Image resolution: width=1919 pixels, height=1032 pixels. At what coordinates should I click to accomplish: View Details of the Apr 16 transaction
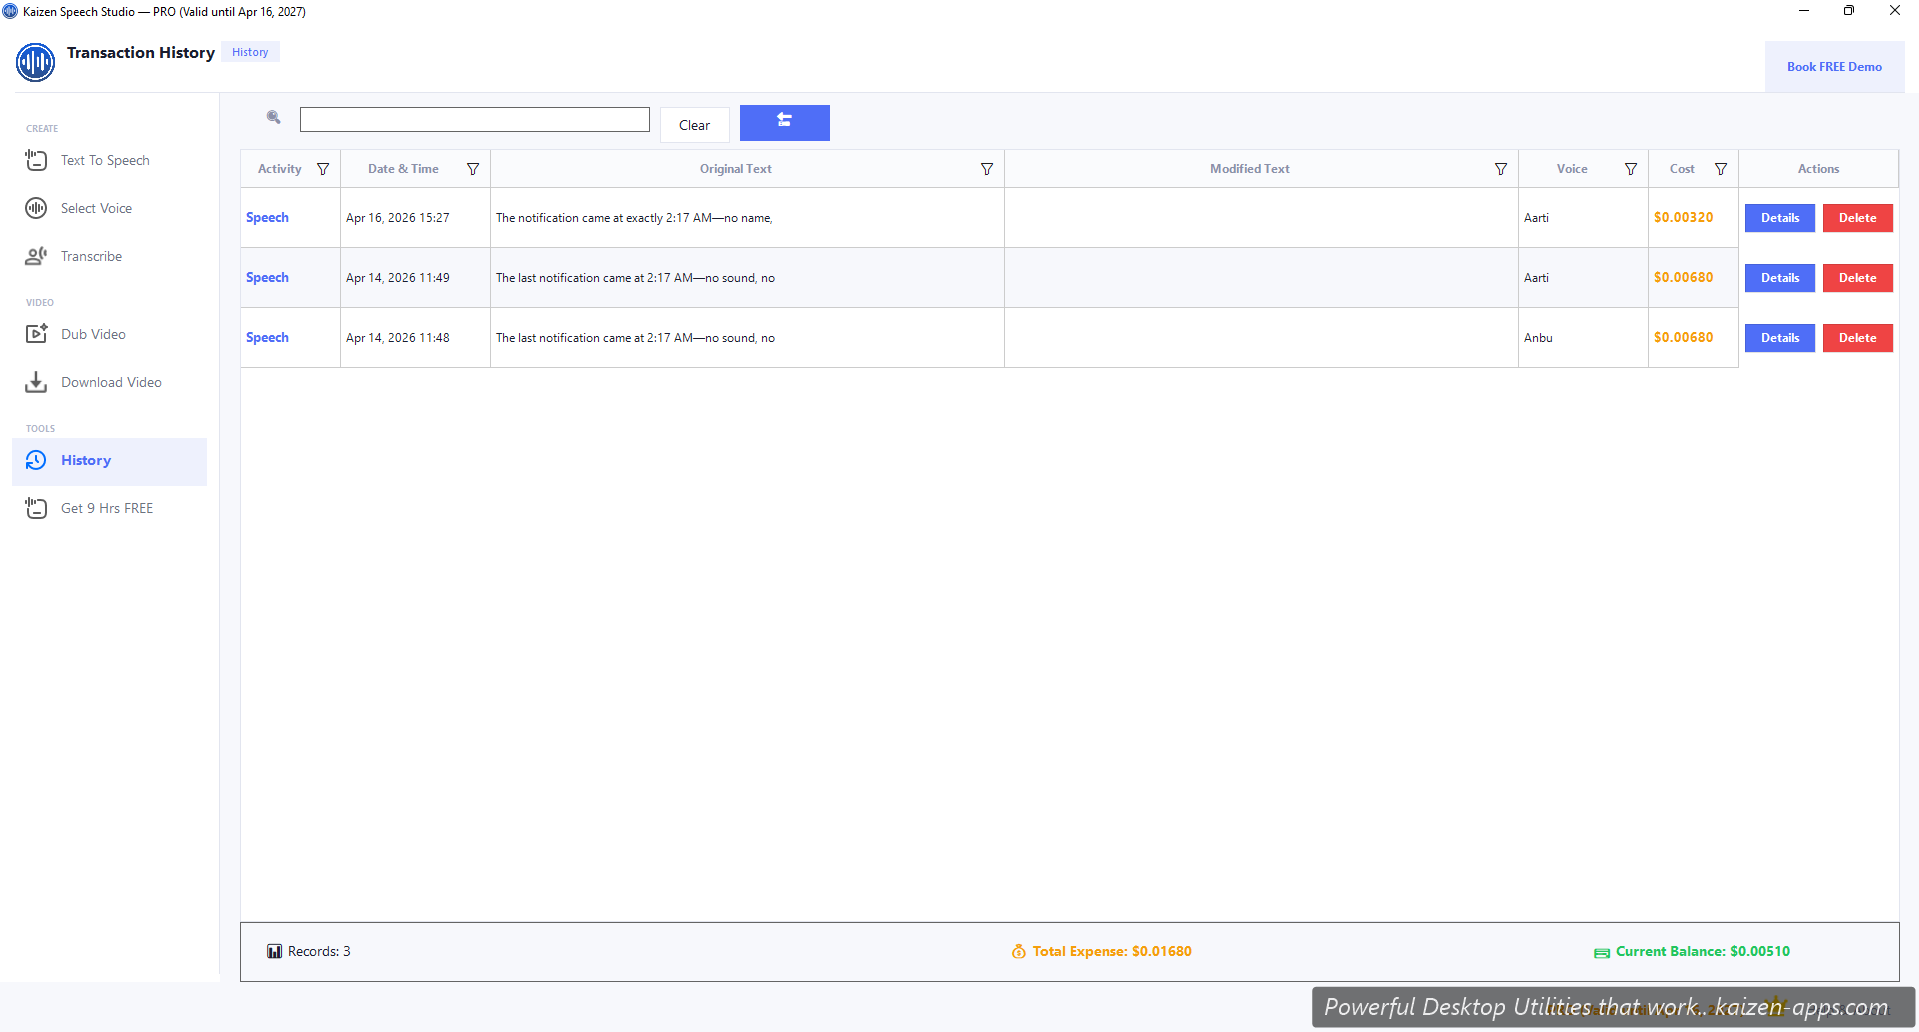click(x=1779, y=217)
